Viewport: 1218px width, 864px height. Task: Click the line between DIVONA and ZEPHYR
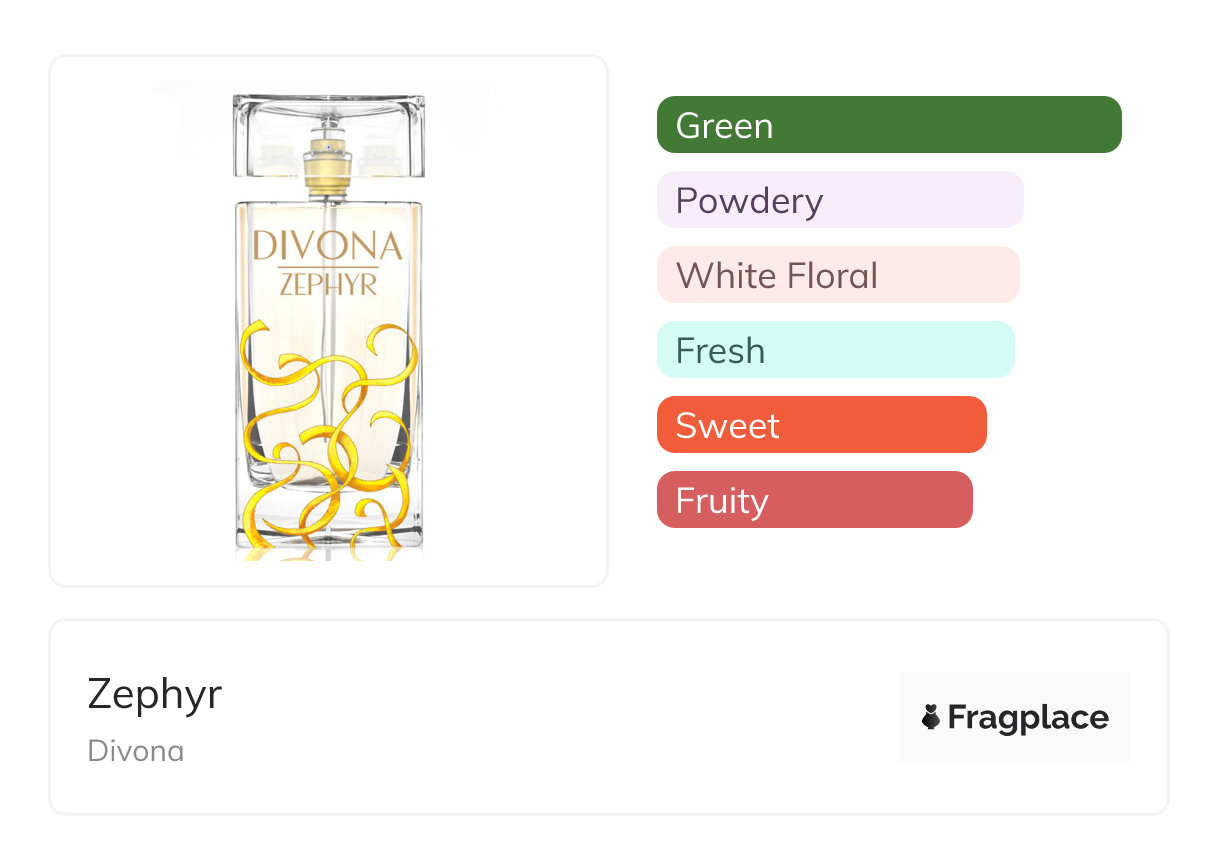(328, 266)
